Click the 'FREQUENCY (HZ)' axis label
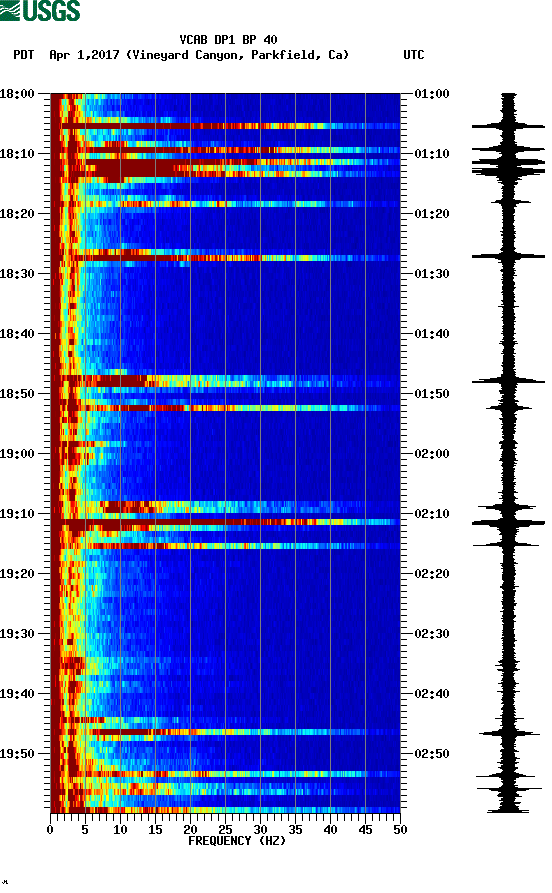Image resolution: width=552 pixels, height=893 pixels. (236, 841)
